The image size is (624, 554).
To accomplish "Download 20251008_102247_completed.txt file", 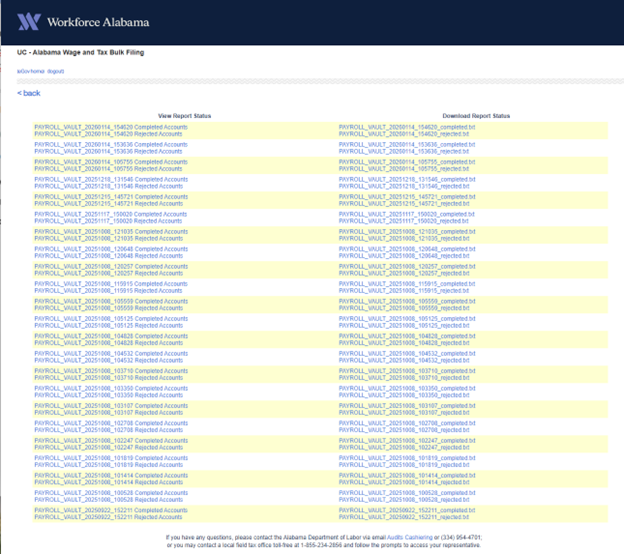I will pyautogui.click(x=407, y=441).
